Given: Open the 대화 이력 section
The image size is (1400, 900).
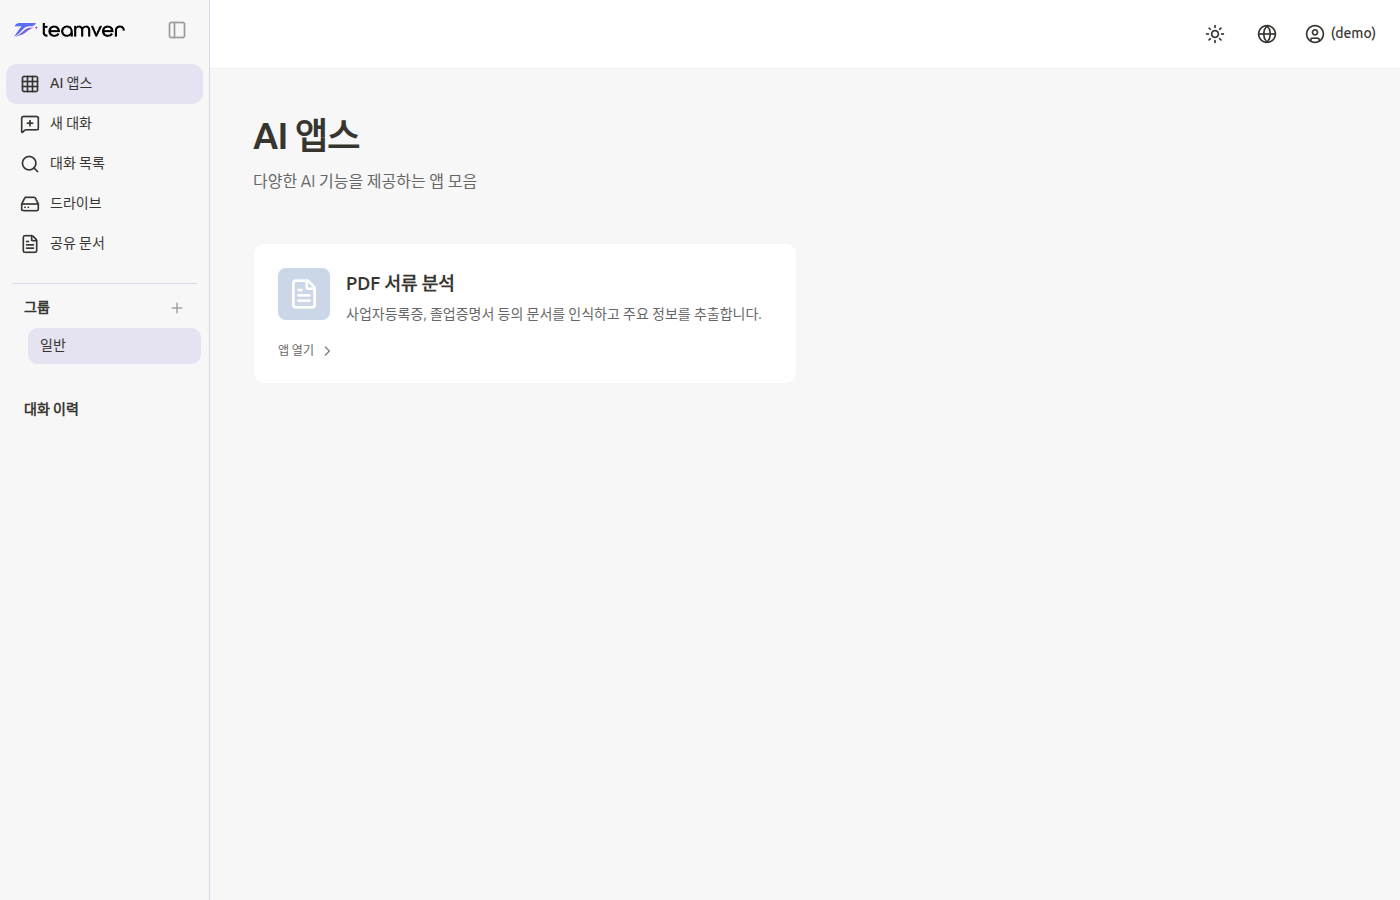Looking at the screenshot, I should [x=51, y=408].
